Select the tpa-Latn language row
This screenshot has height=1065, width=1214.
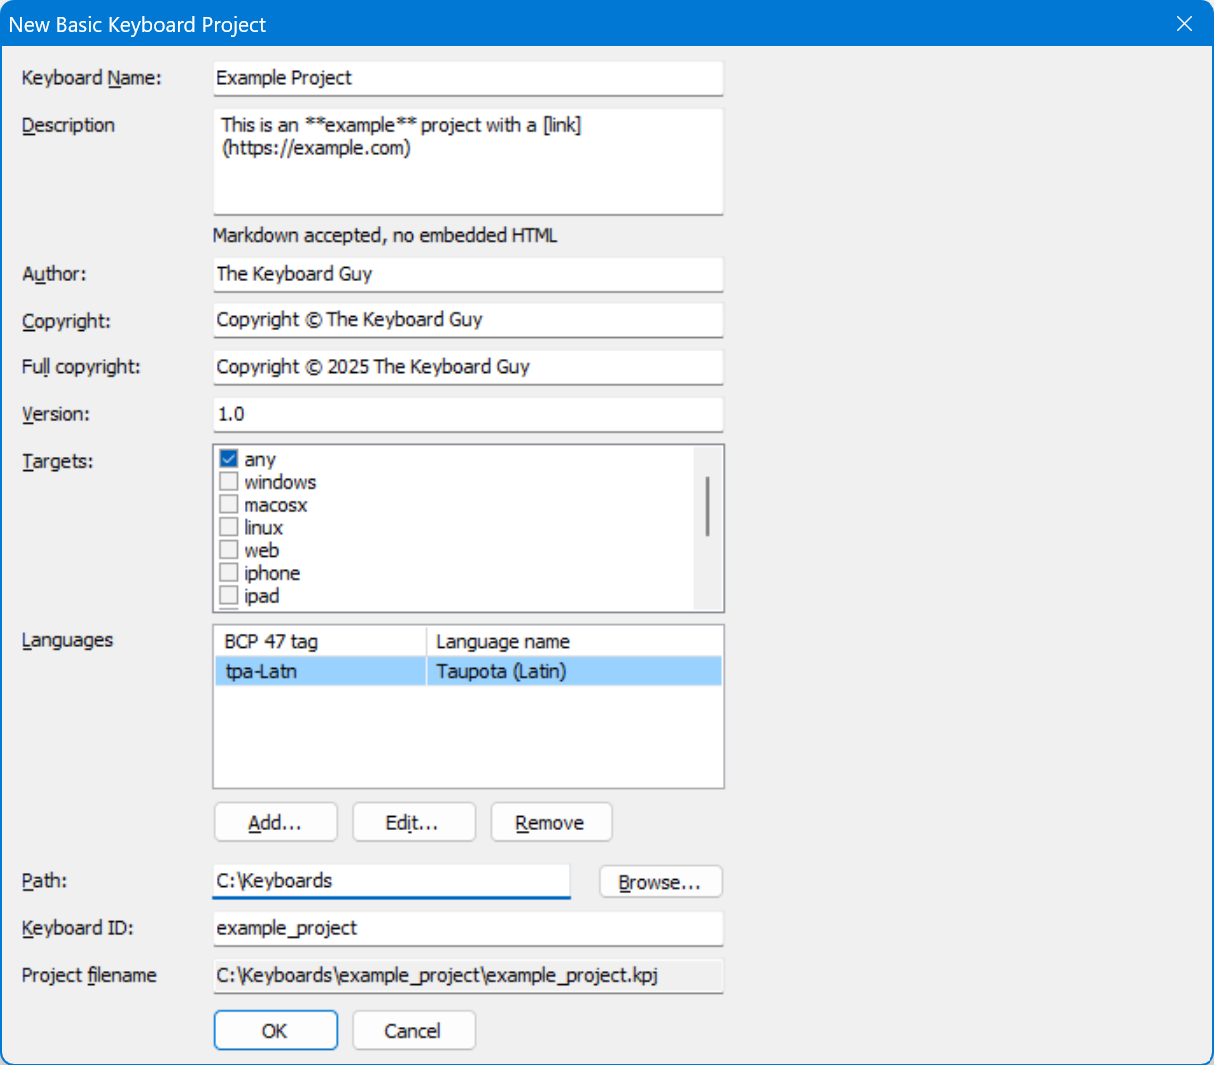click(468, 671)
